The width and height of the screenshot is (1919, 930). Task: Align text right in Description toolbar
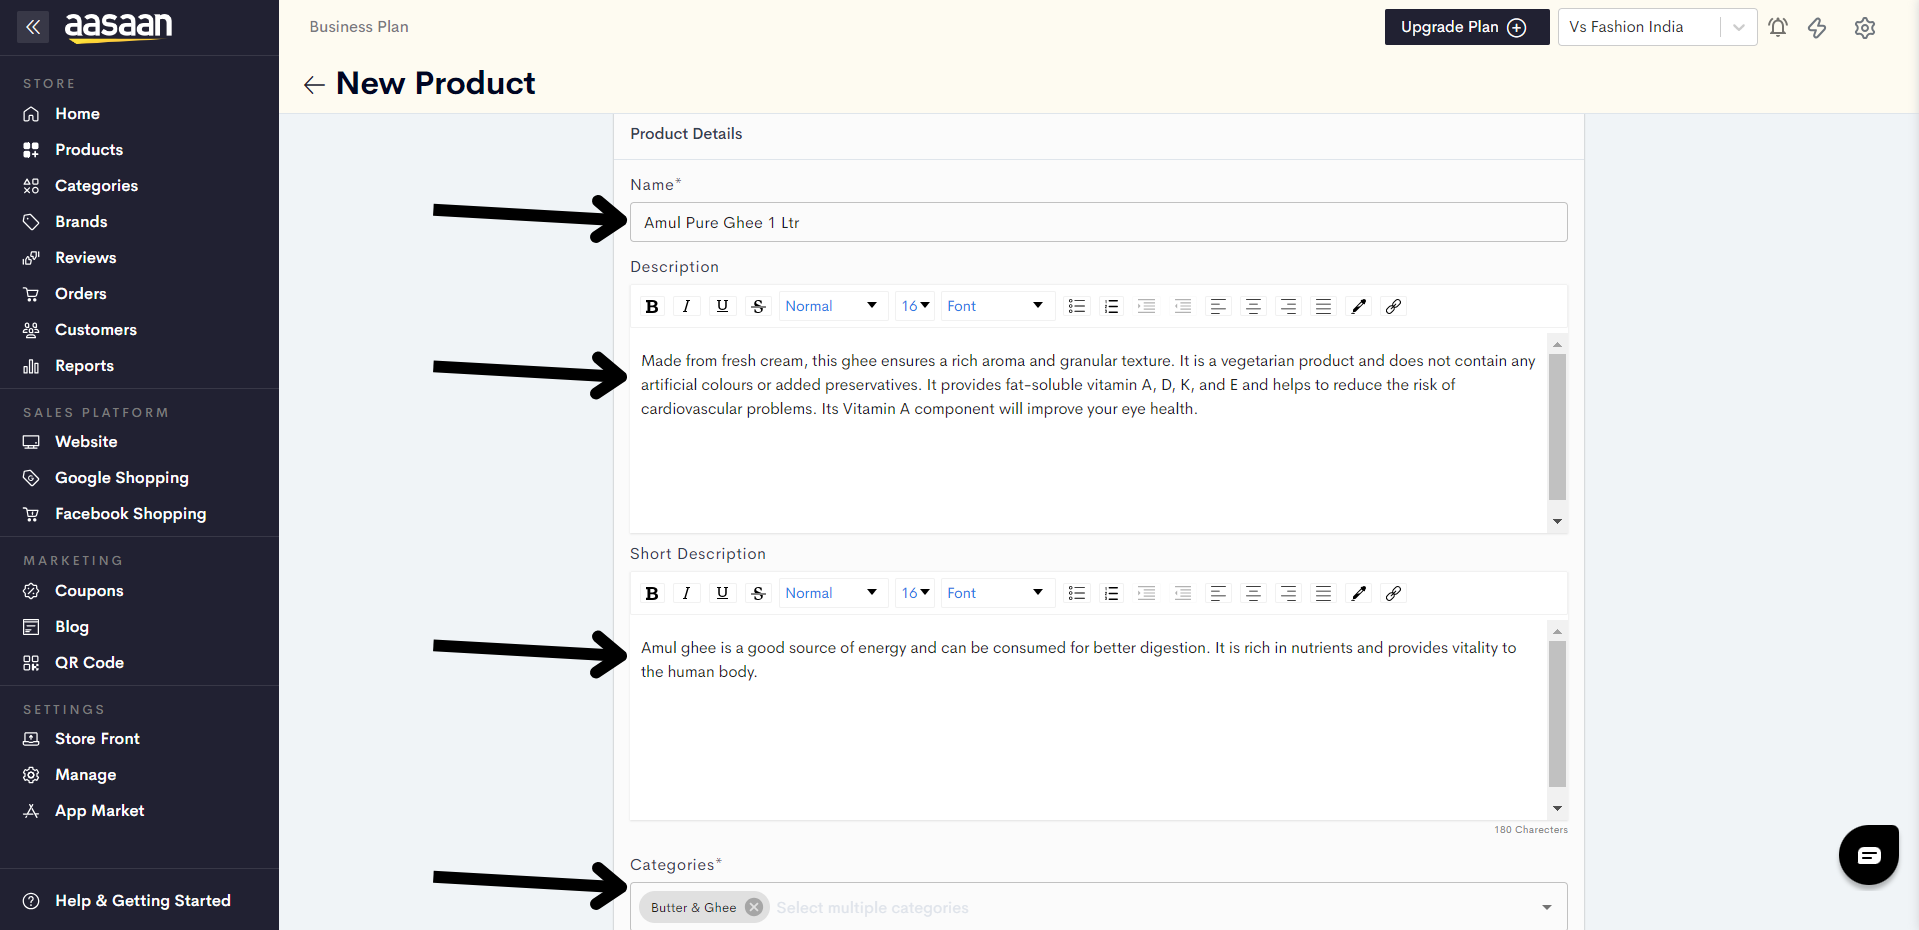click(x=1288, y=306)
